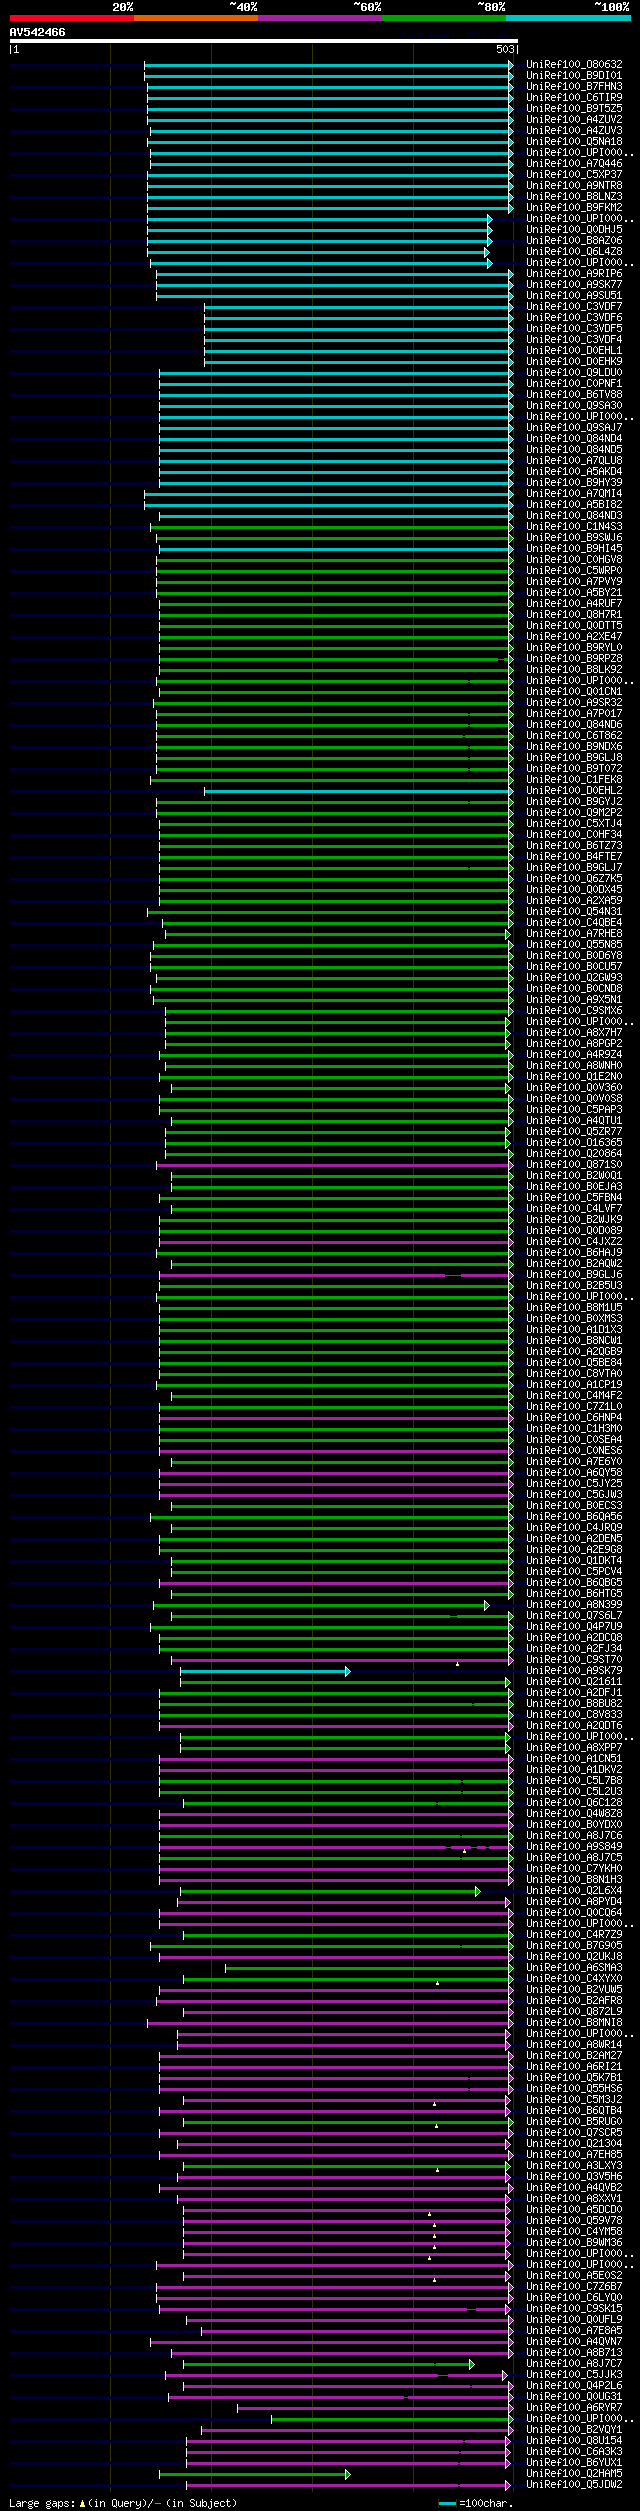This screenshot has height=2511, width=640.
Task: Click hit label UniRef100_A7Q446
Action: (574, 164)
